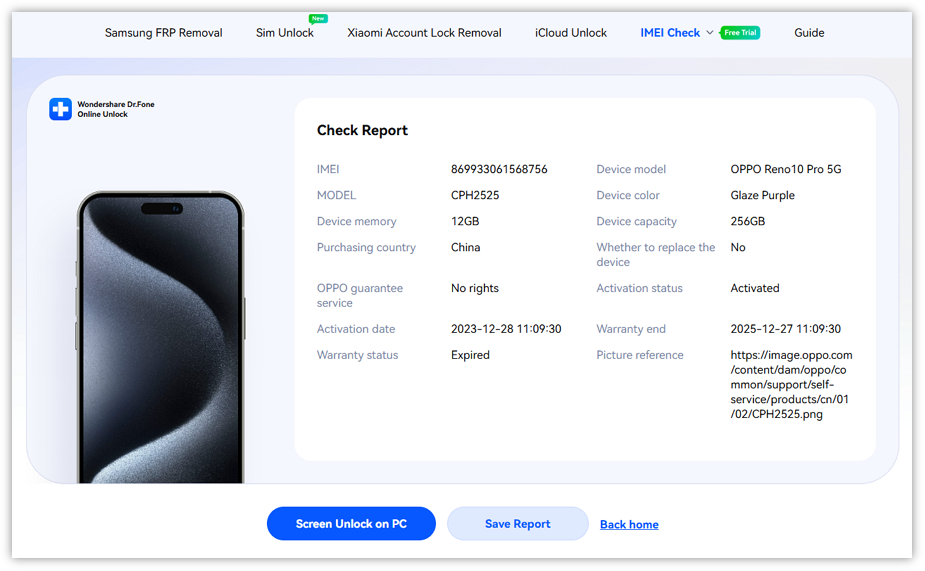925x571 pixels.
Task: Select the IMEI number 869933061568756
Action: [499, 169]
